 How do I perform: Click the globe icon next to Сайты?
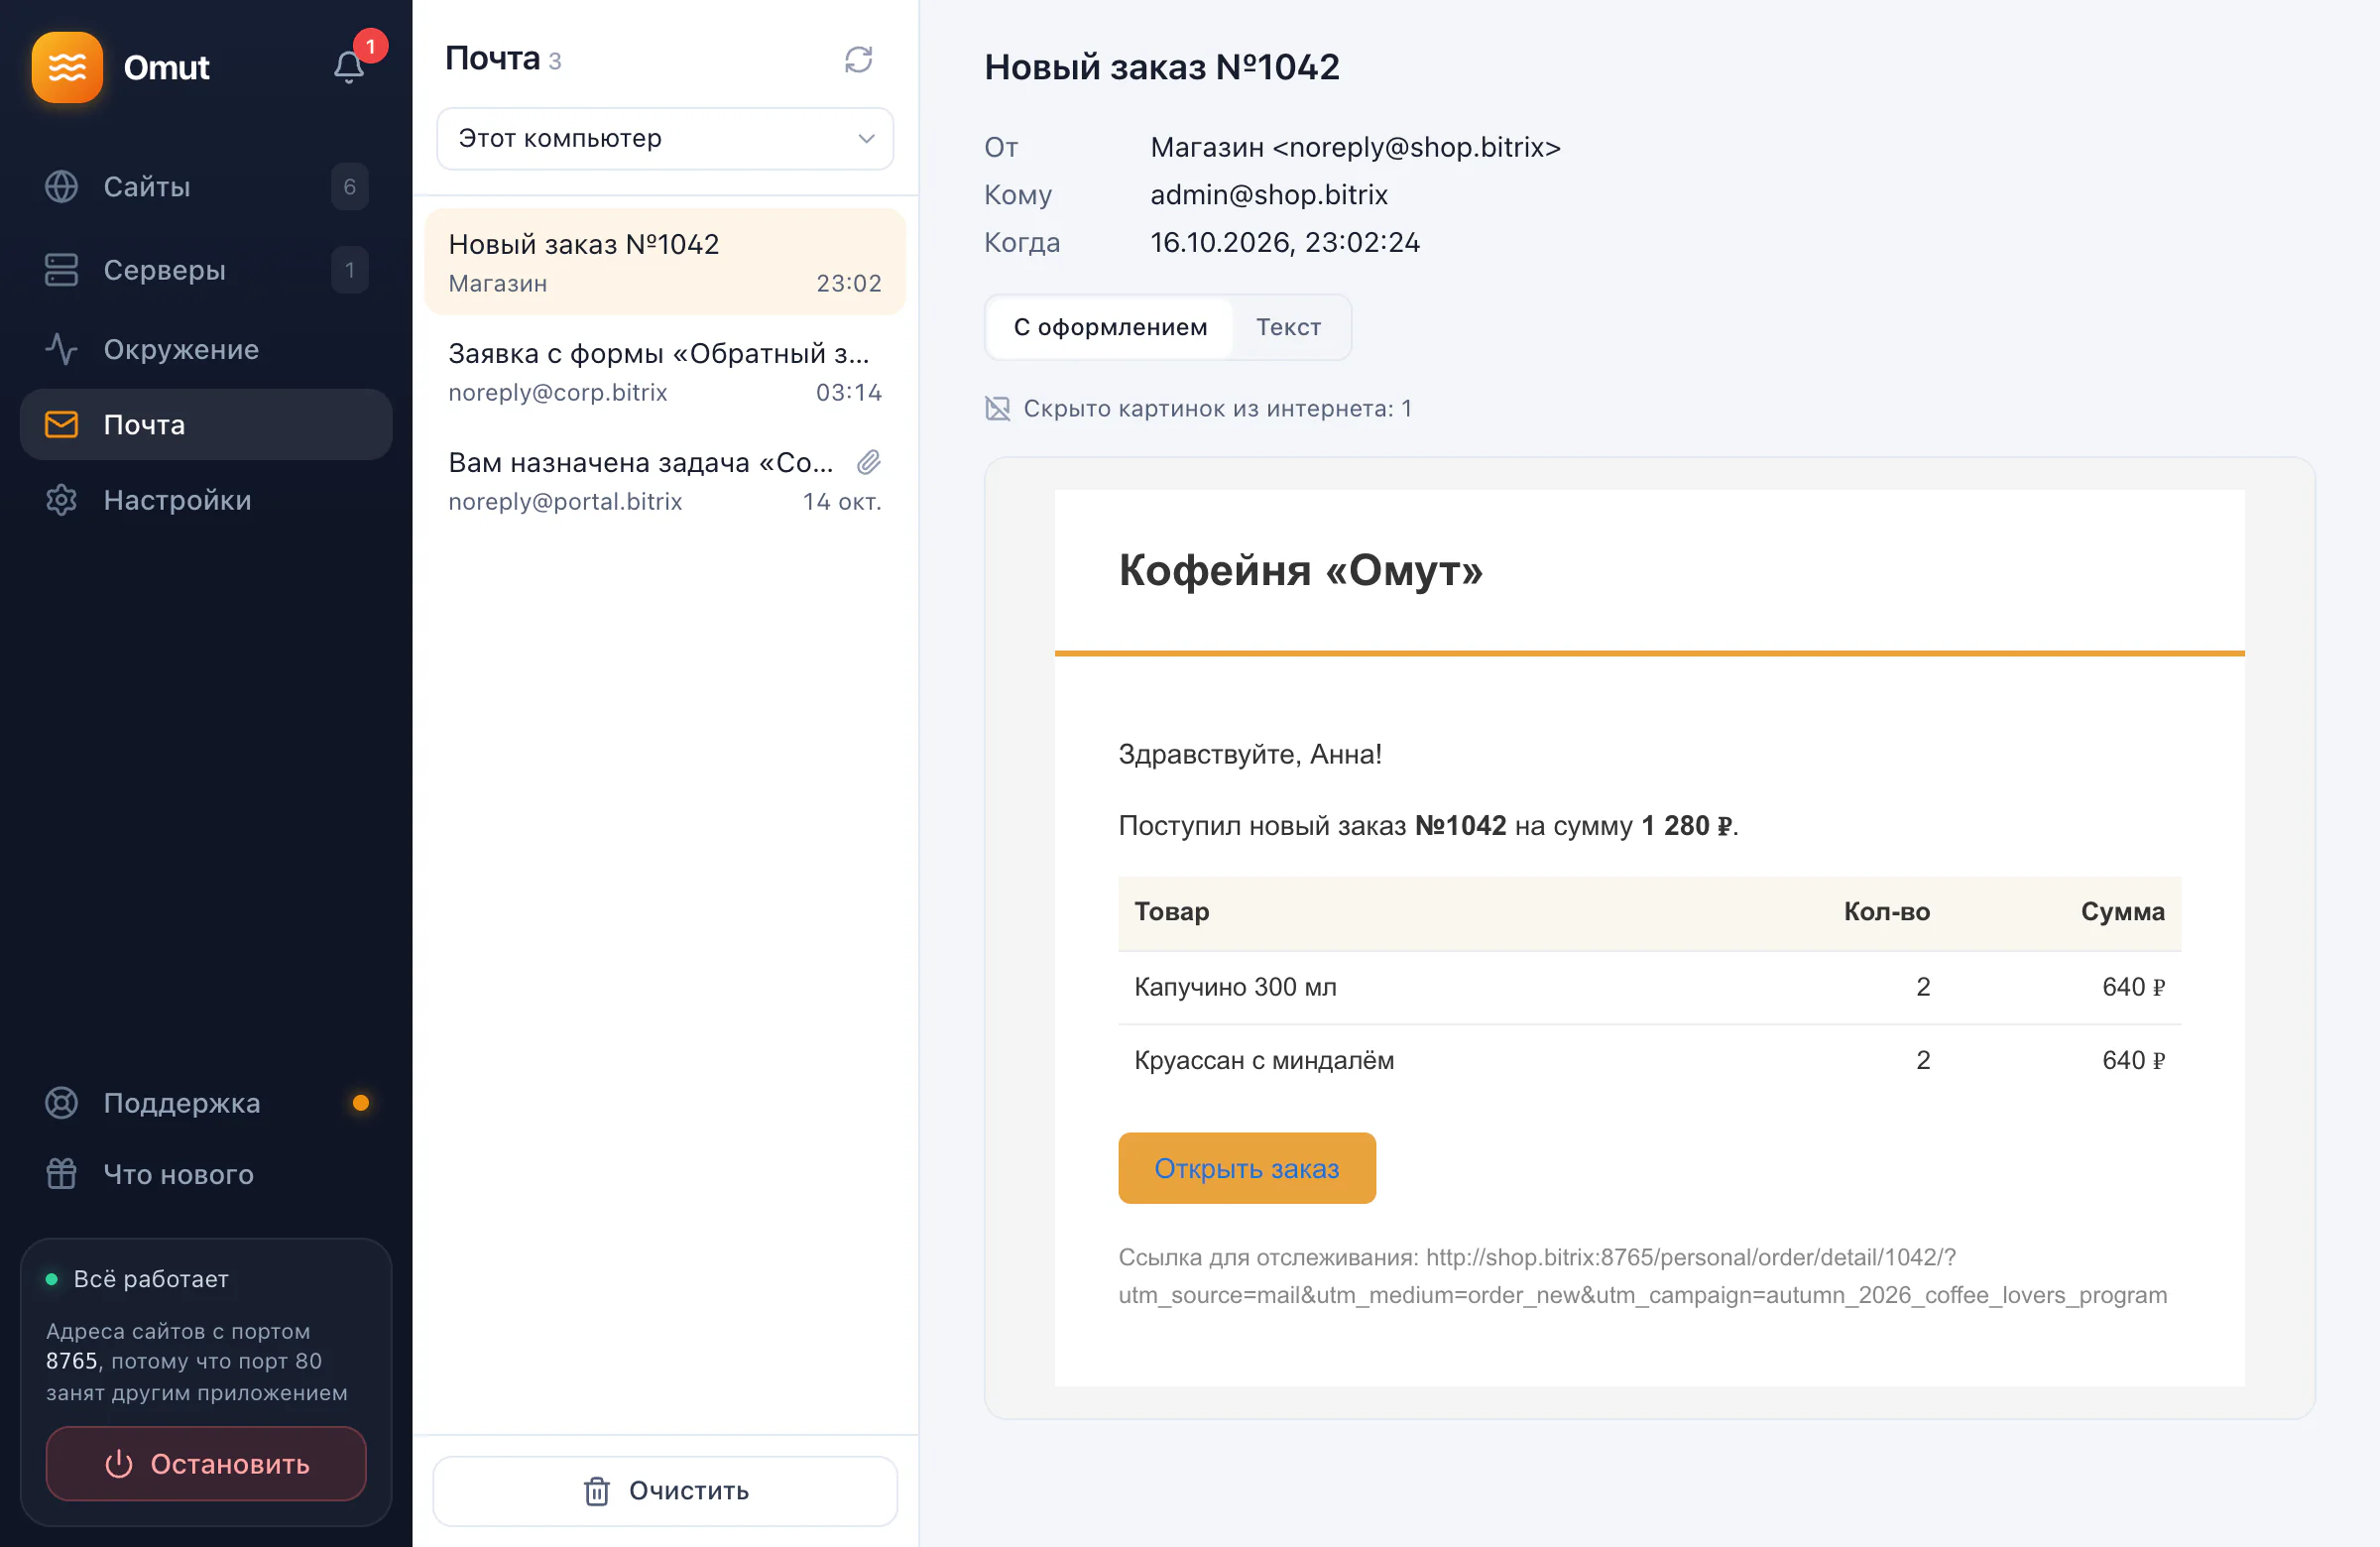tap(62, 187)
